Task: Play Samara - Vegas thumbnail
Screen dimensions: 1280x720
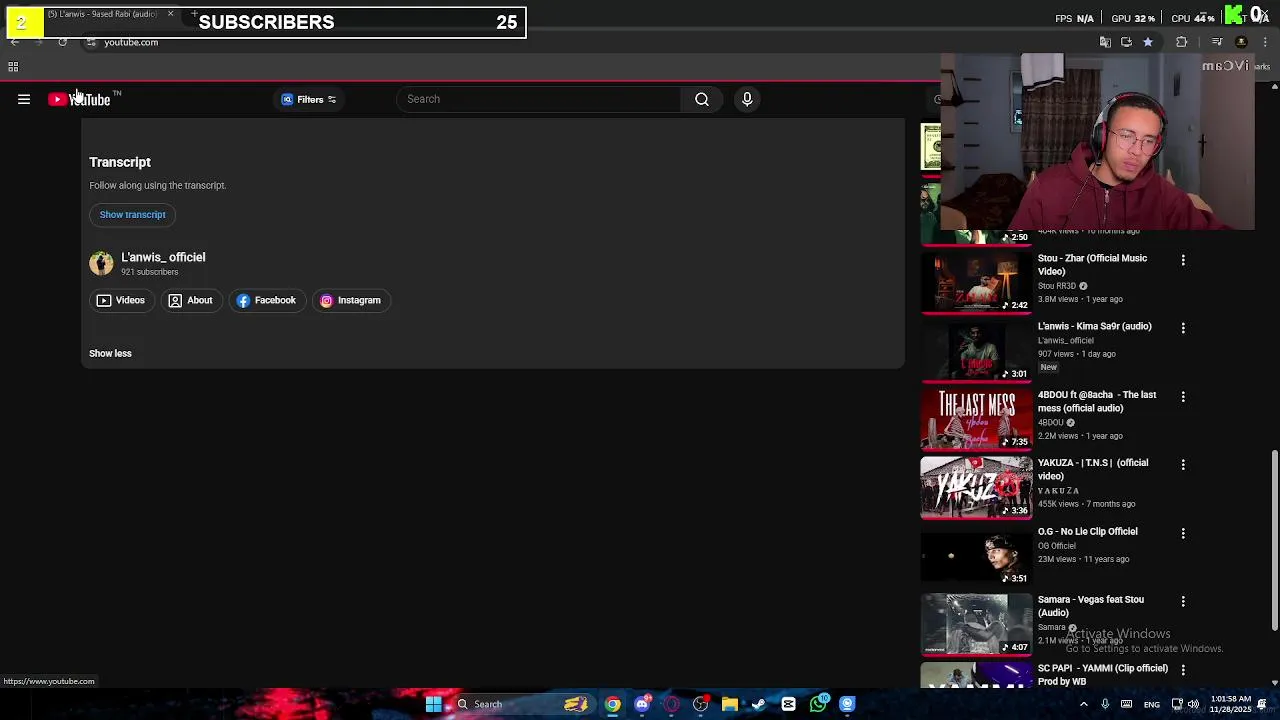Action: click(976, 624)
